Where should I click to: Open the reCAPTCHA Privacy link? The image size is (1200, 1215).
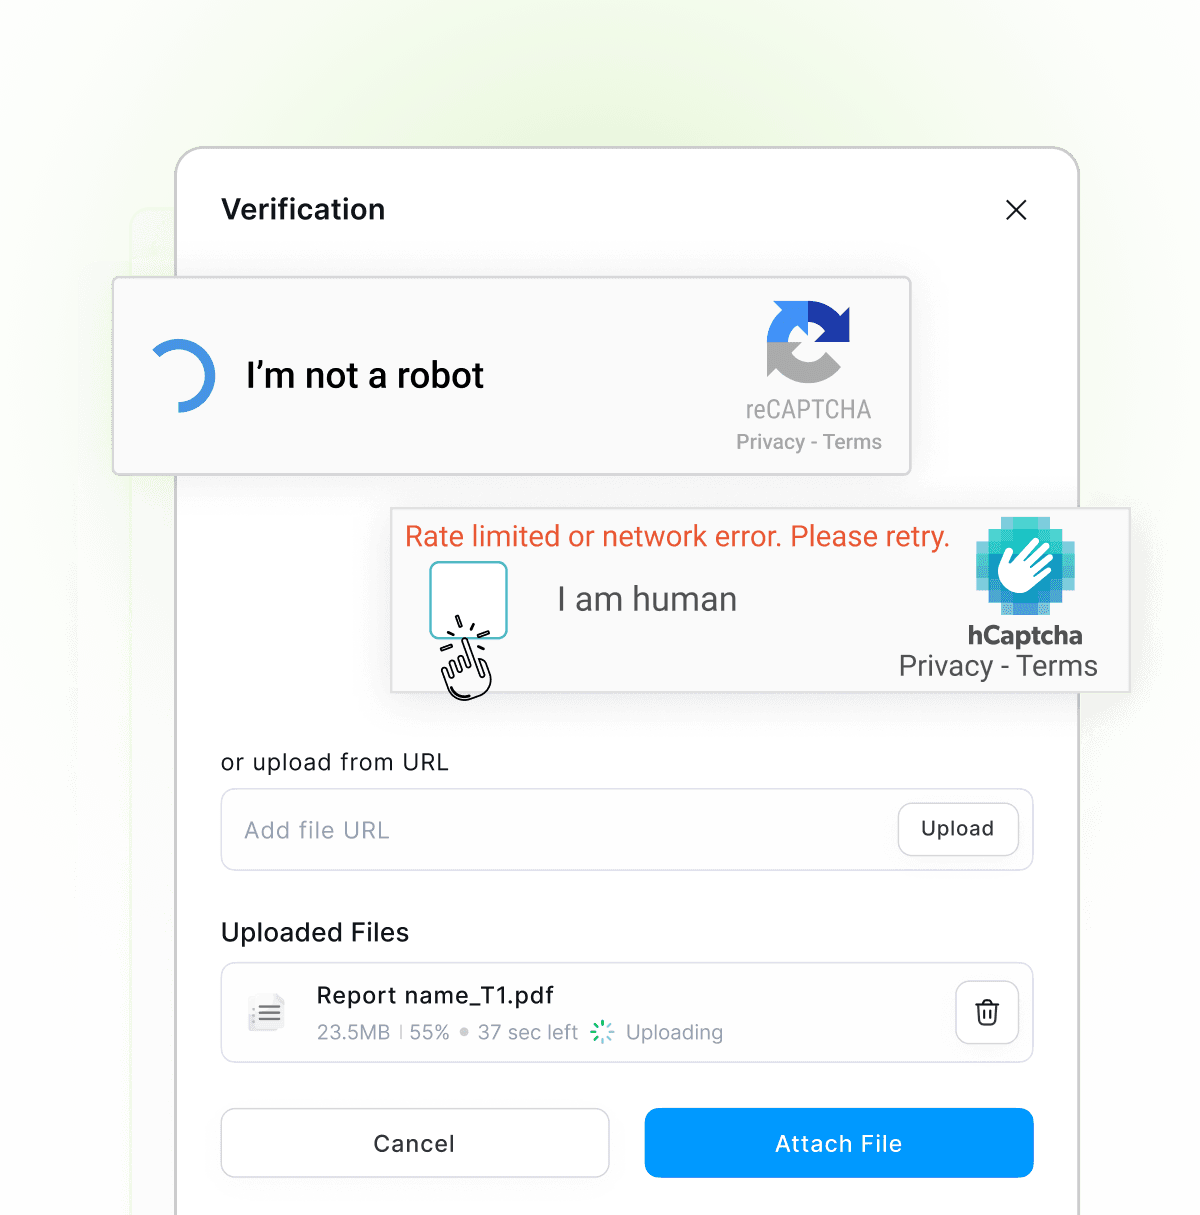click(x=770, y=442)
